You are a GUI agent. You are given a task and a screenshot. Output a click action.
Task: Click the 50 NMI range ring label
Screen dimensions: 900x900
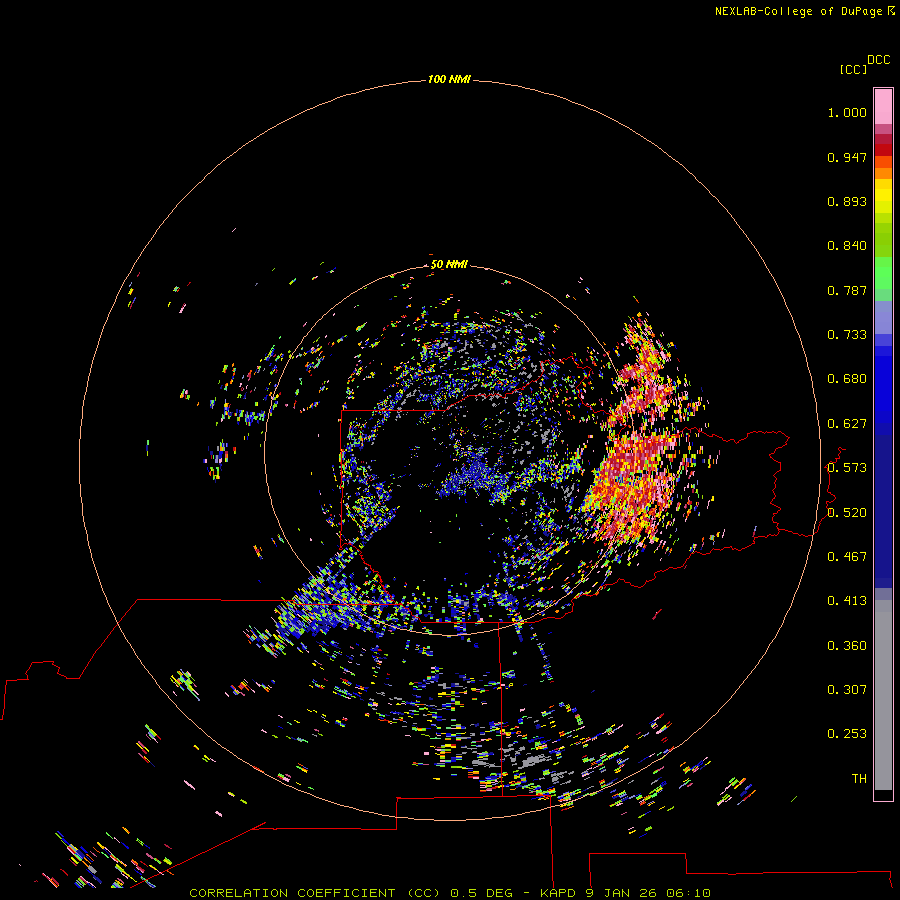pos(449,264)
